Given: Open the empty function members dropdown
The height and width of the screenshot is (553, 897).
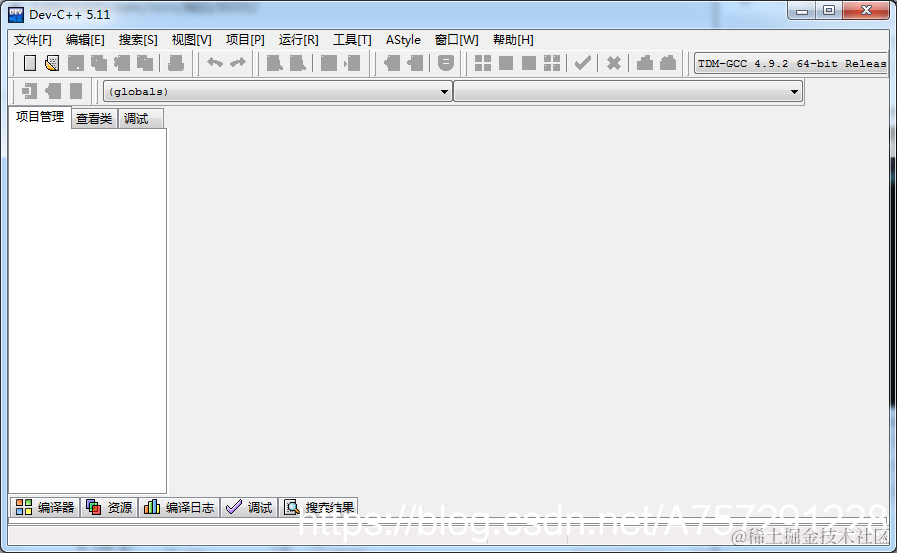Looking at the screenshot, I should point(628,91).
